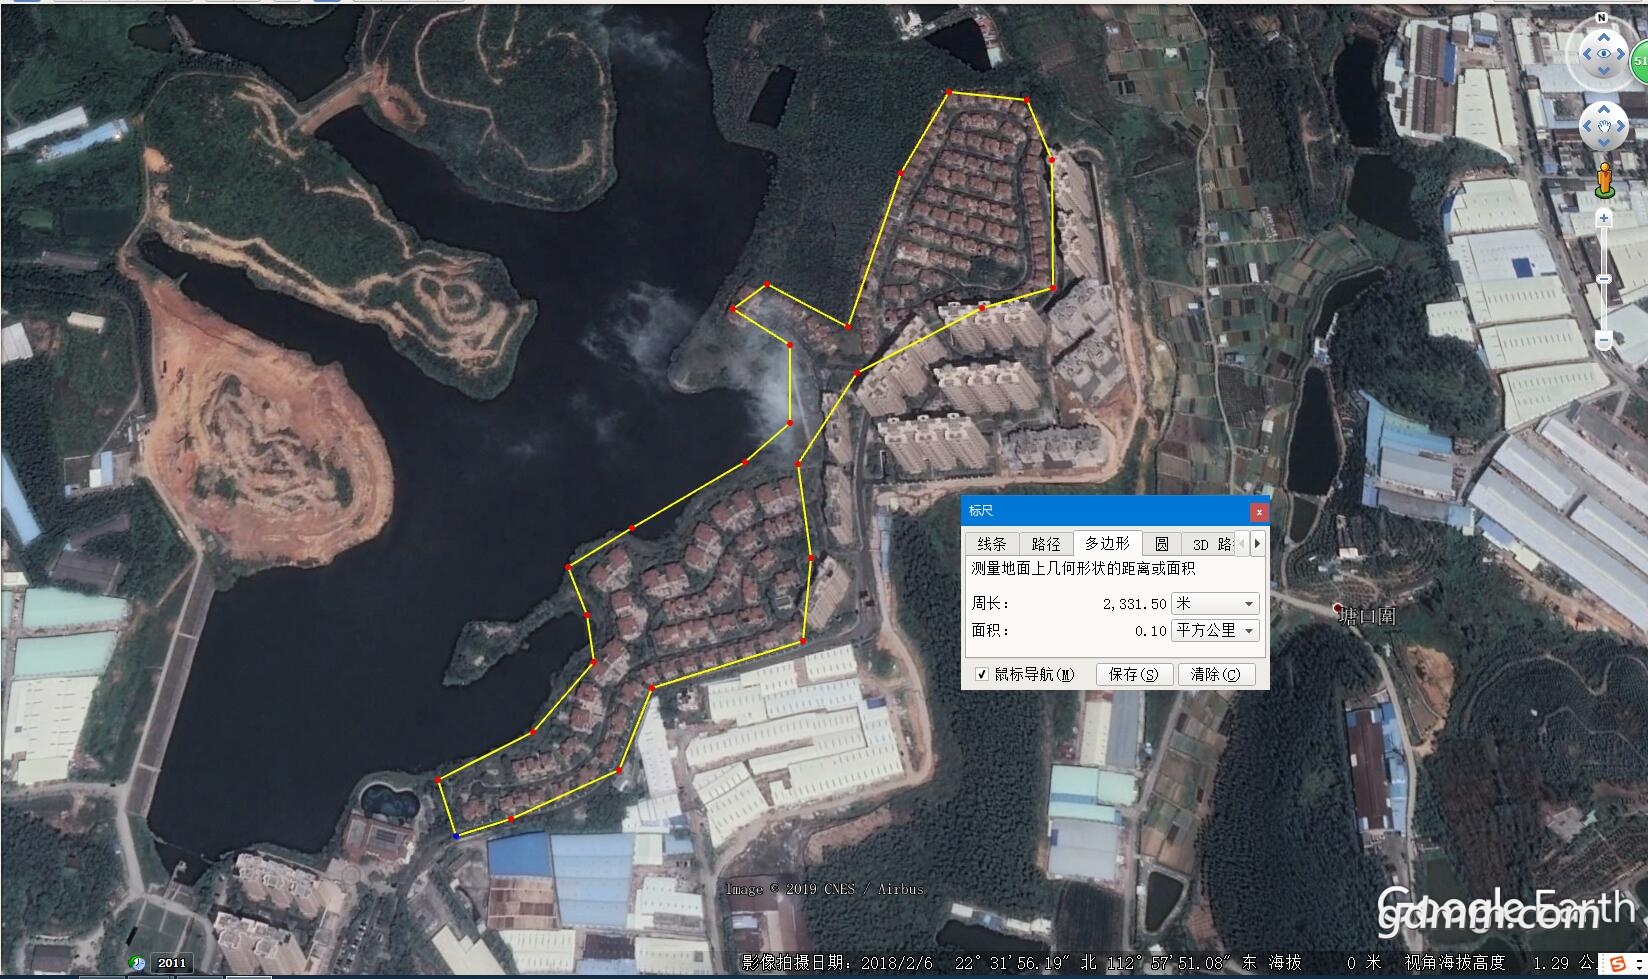
Task: Click the zoom out minus button
Action: pyautogui.click(x=1604, y=341)
